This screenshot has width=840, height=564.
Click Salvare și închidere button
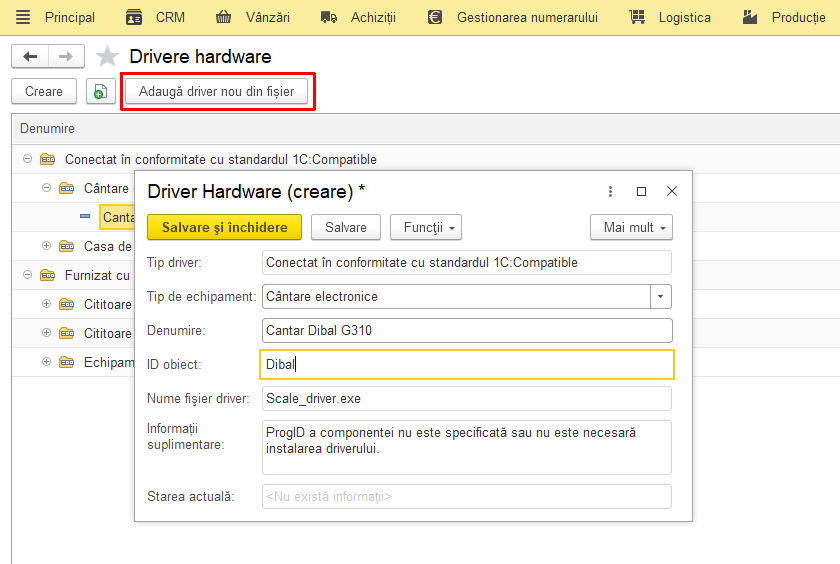click(x=224, y=227)
